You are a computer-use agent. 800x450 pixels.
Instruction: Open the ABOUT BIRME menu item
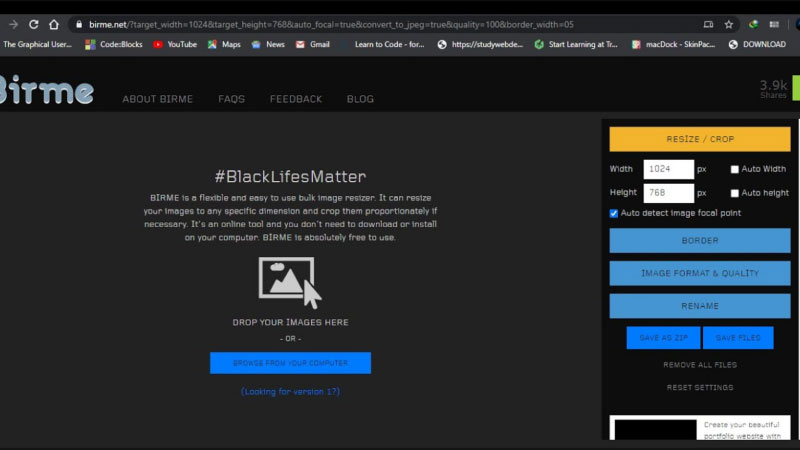point(158,99)
